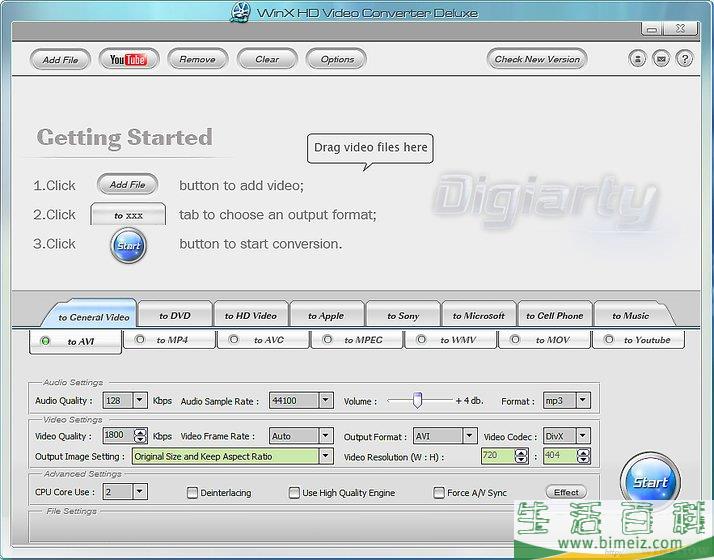Click the Remove button
This screenshot has width=714, height=560.
click(198, 59)
